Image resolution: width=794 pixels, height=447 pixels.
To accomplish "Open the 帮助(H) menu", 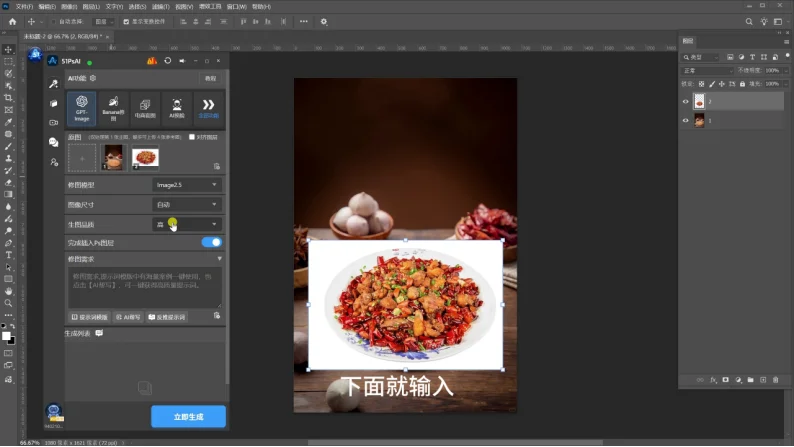I will point(261,7).
